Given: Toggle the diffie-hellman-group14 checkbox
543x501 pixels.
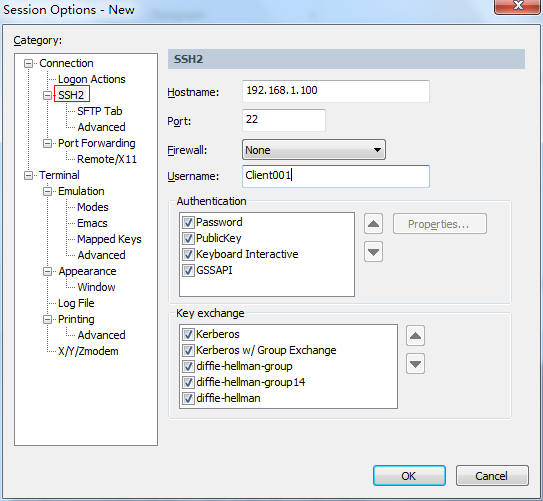Looking at the screenshot, I should click(x=188, y=382).
